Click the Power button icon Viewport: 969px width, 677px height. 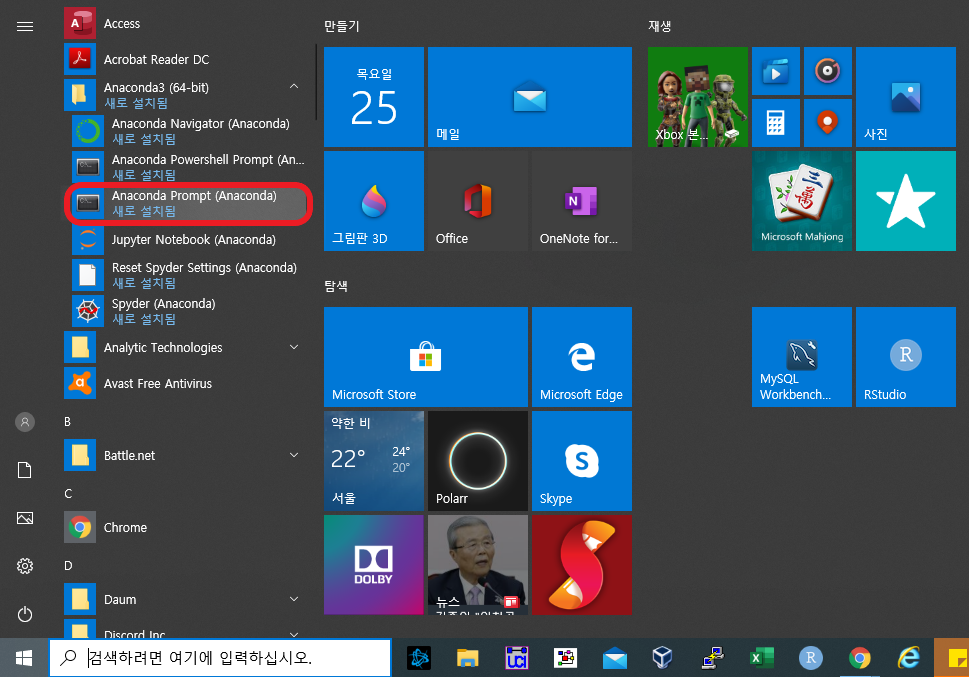pos(25,614)
